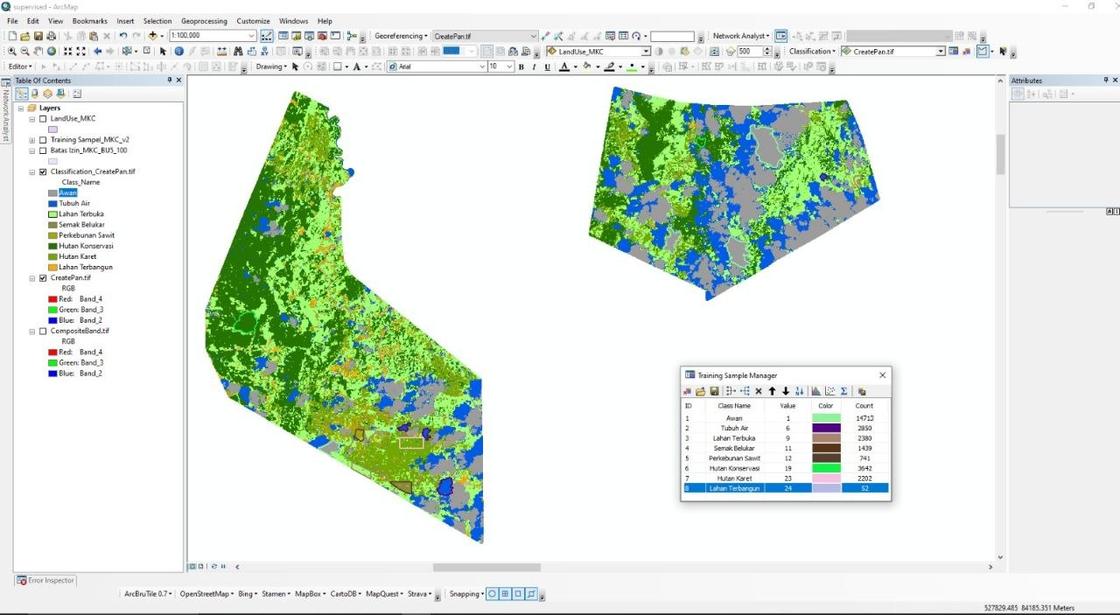Open the Editor dropdown button
This screenshot has width=1120, height=615.
click(21, 66)
